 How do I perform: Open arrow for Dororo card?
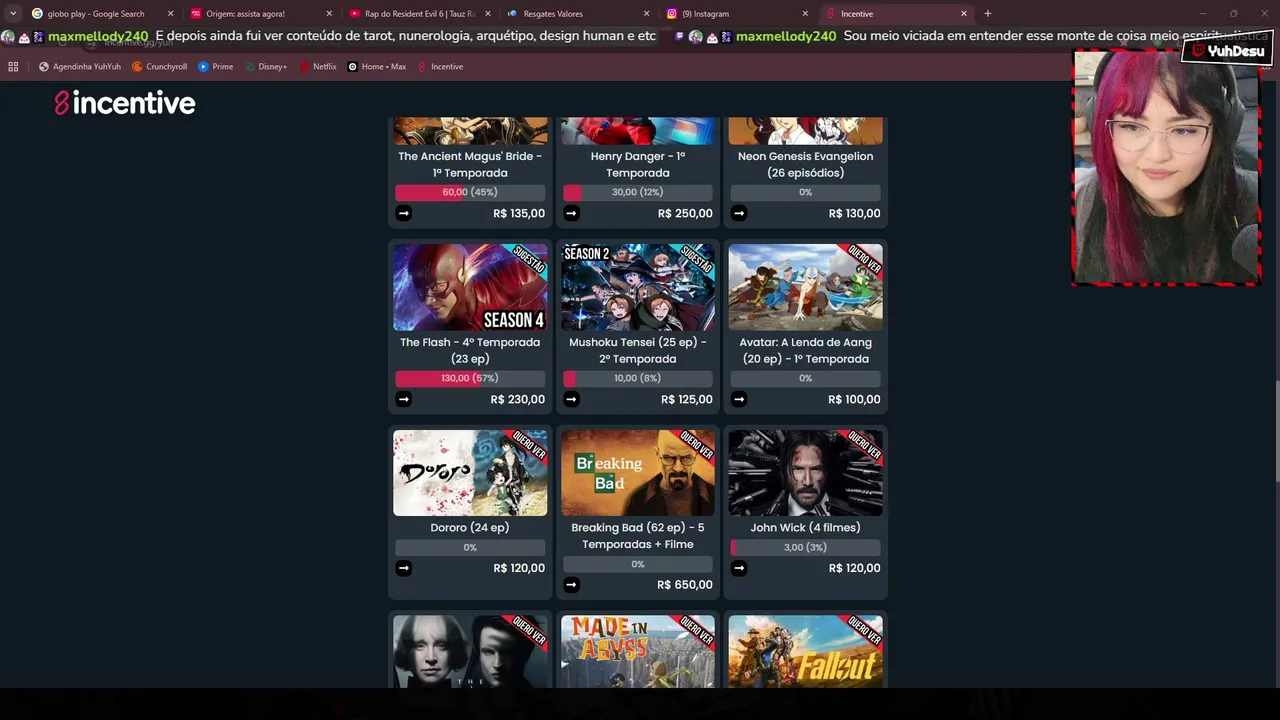click(x=403, y=568)
